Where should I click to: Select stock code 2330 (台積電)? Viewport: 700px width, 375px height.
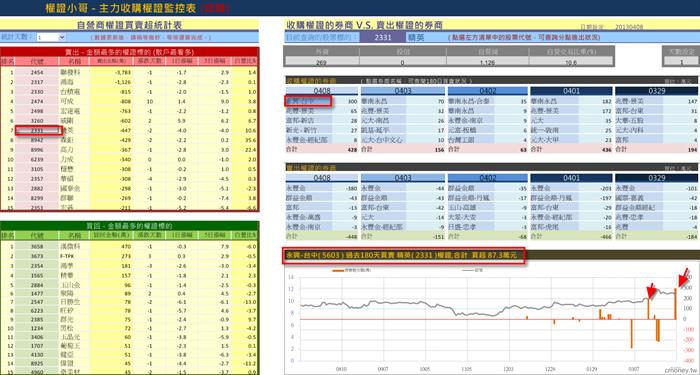(x=37, y=92)
